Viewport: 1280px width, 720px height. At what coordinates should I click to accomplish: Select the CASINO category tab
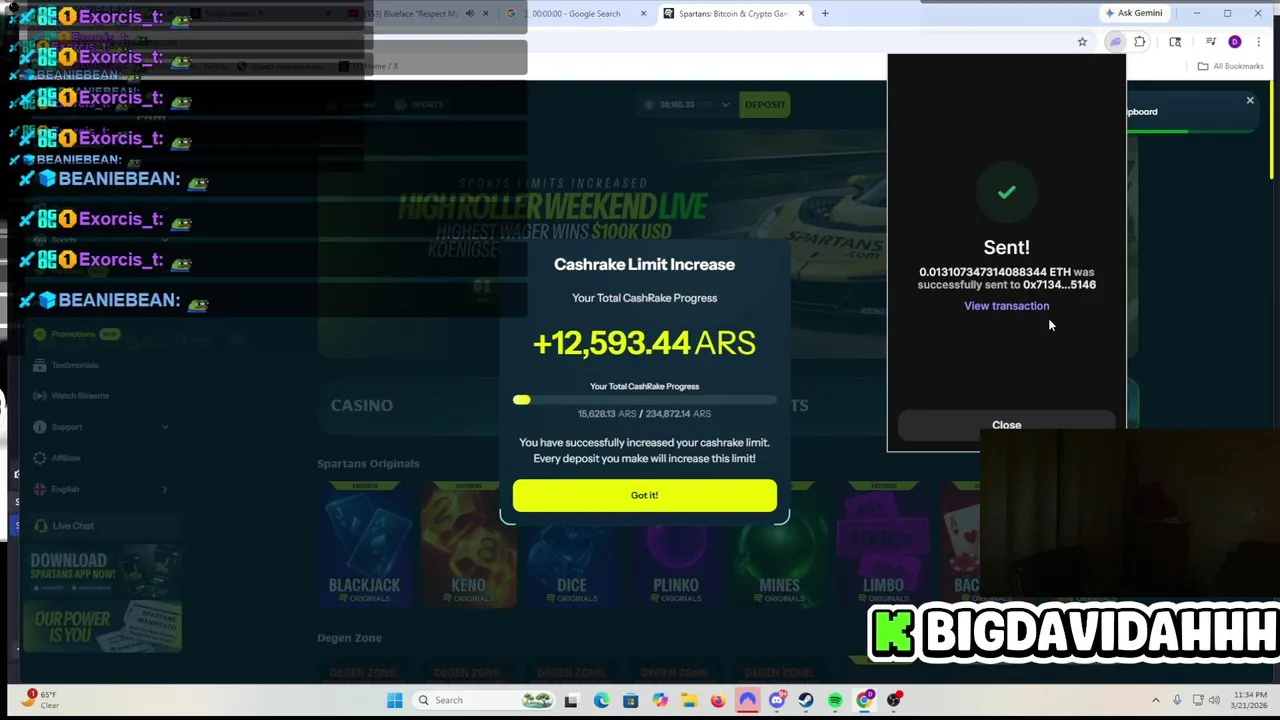(x=362, y=405)
